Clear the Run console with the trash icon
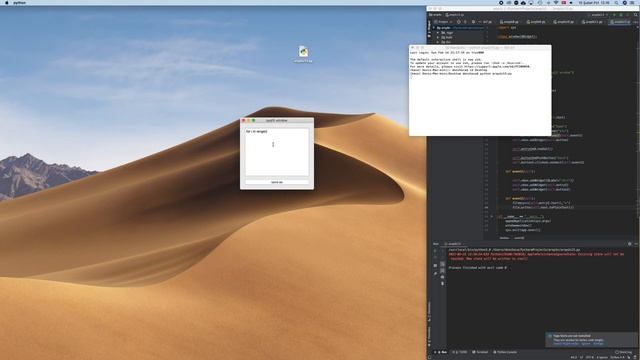The image size is (640, 360). tap(442, 284)
